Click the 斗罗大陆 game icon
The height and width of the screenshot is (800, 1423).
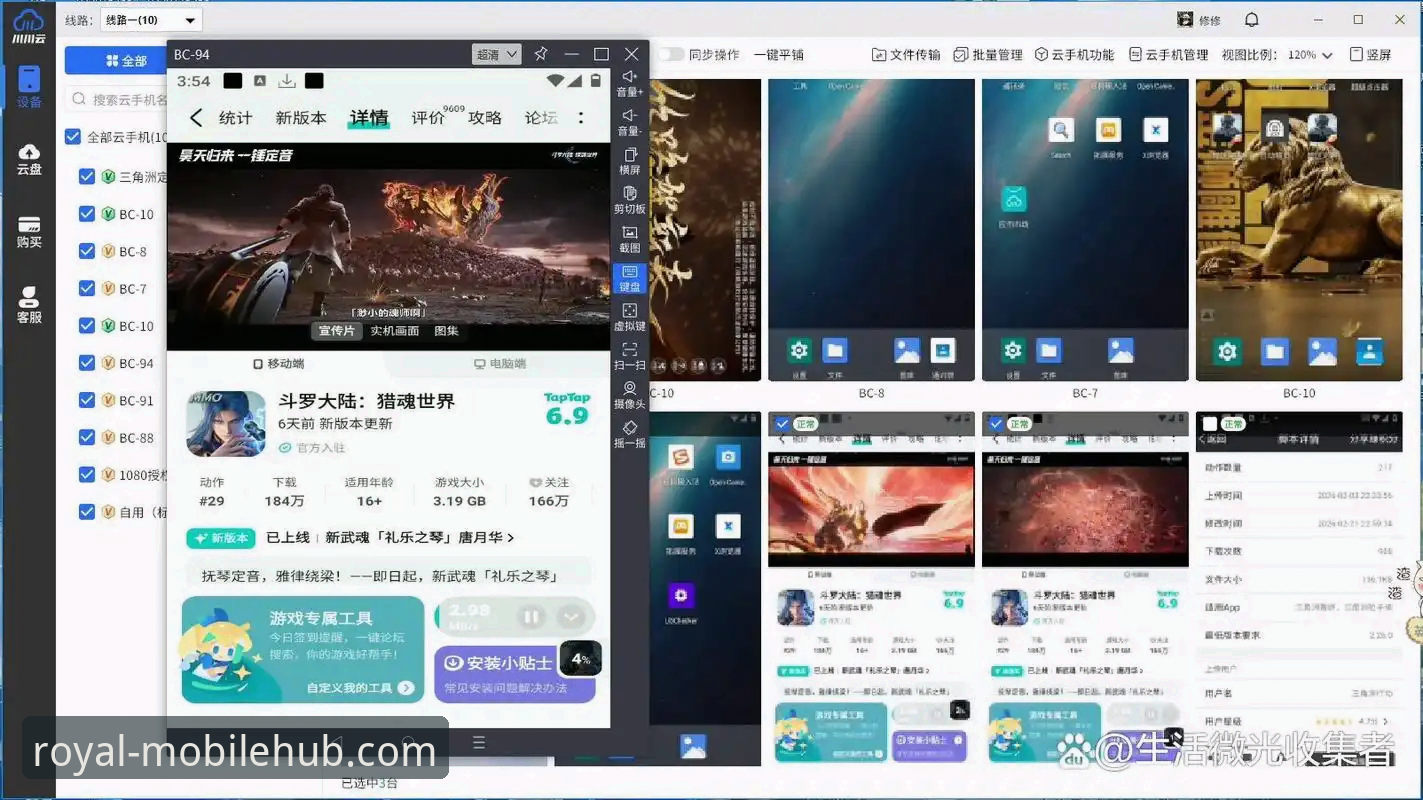pos(226,423)
